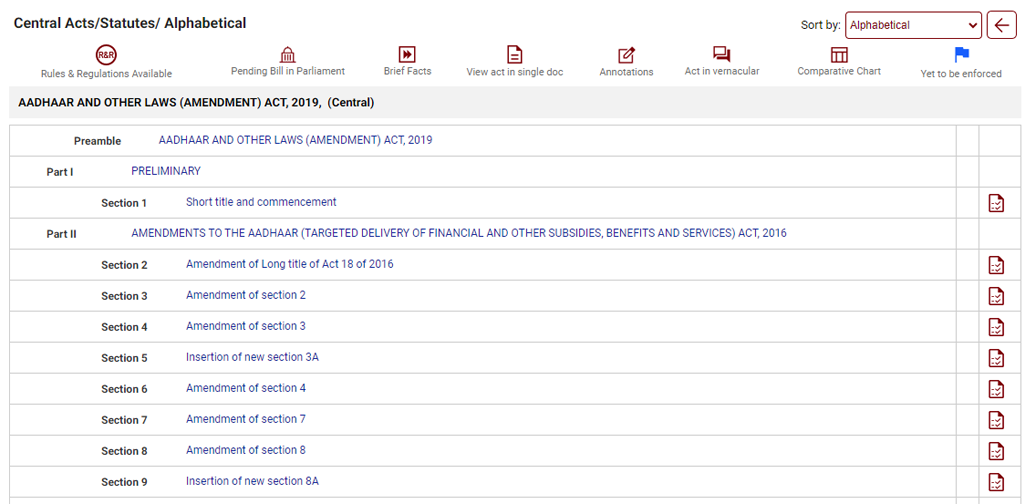Open Amendment of Long title of Act 18

pyautogui.click(x=289, y=264)
